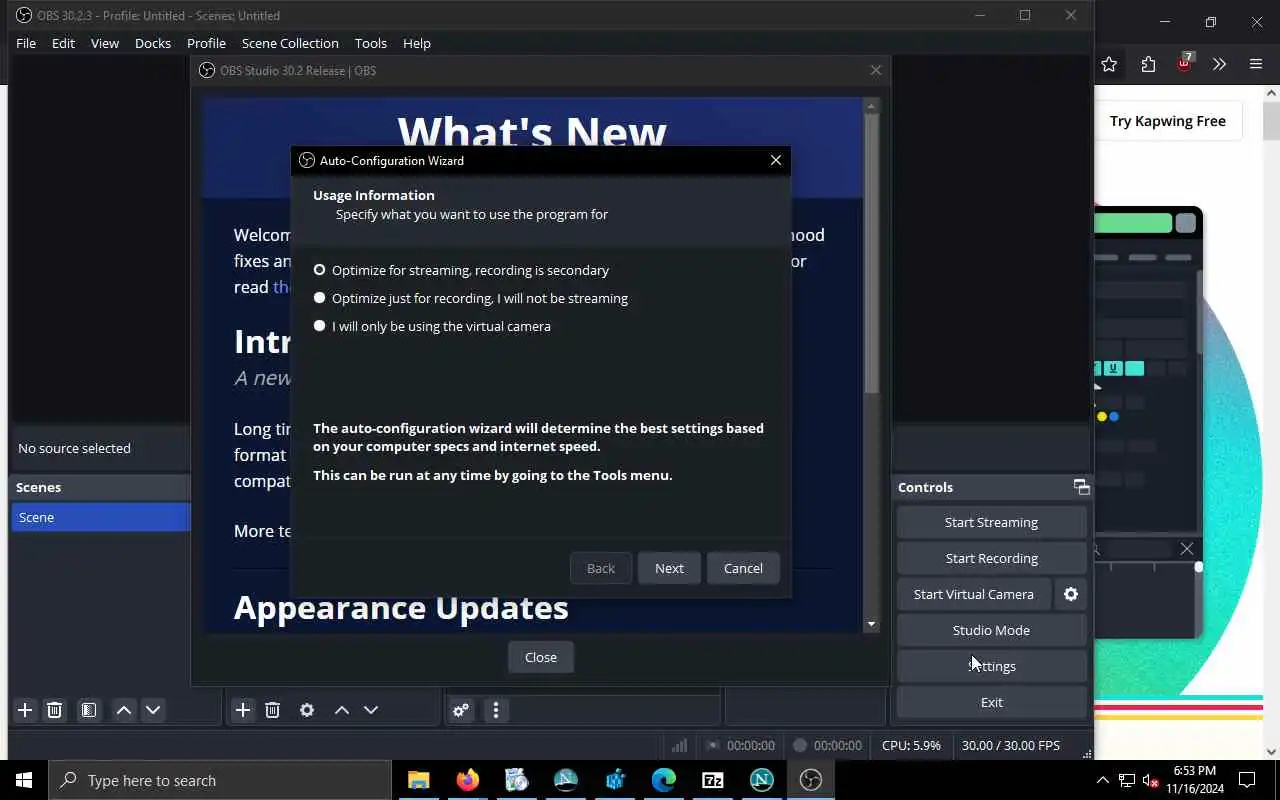This screenshot has width=1280, height=800.
Task: Open the Profile menu
Action: [206, 43]
